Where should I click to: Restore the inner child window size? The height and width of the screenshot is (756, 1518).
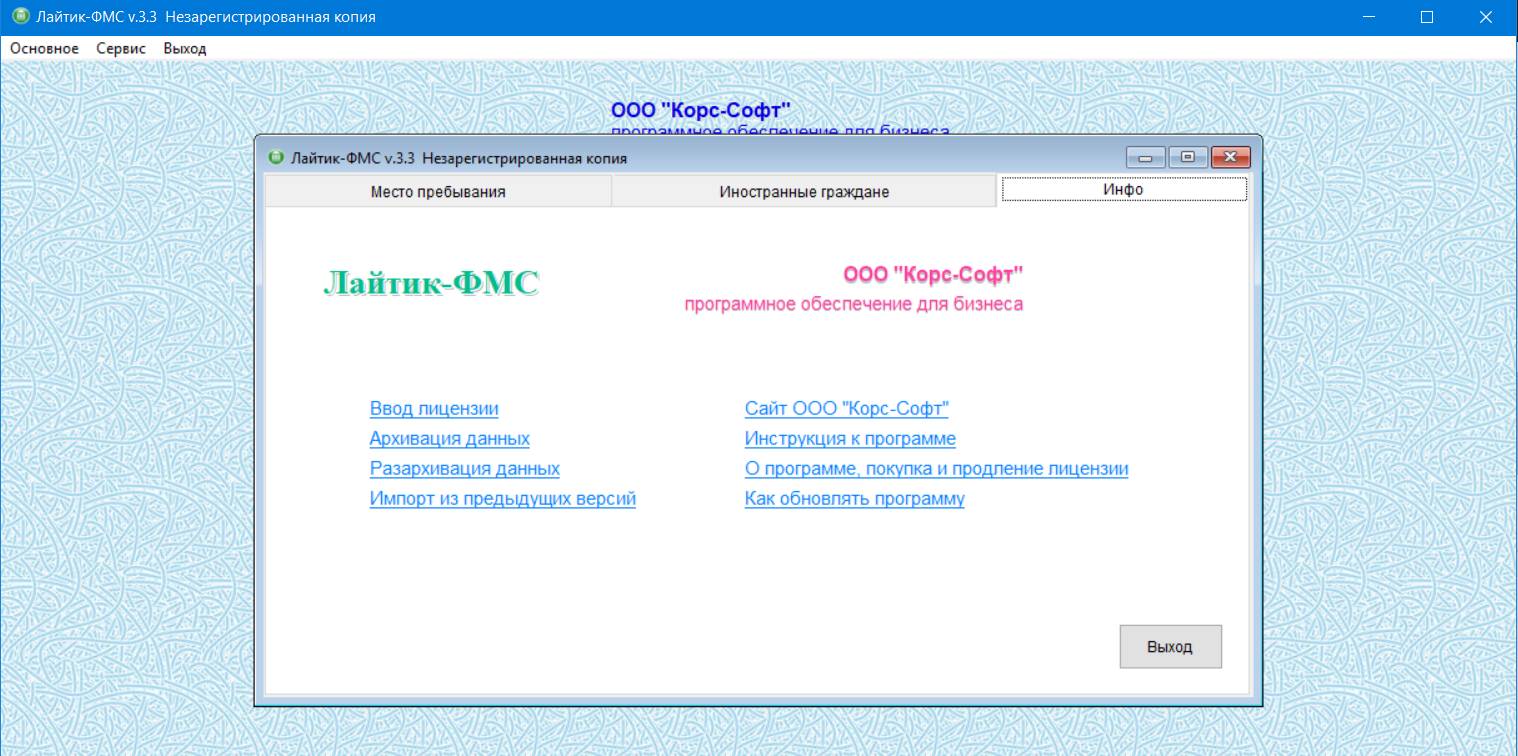[1188, 157]
